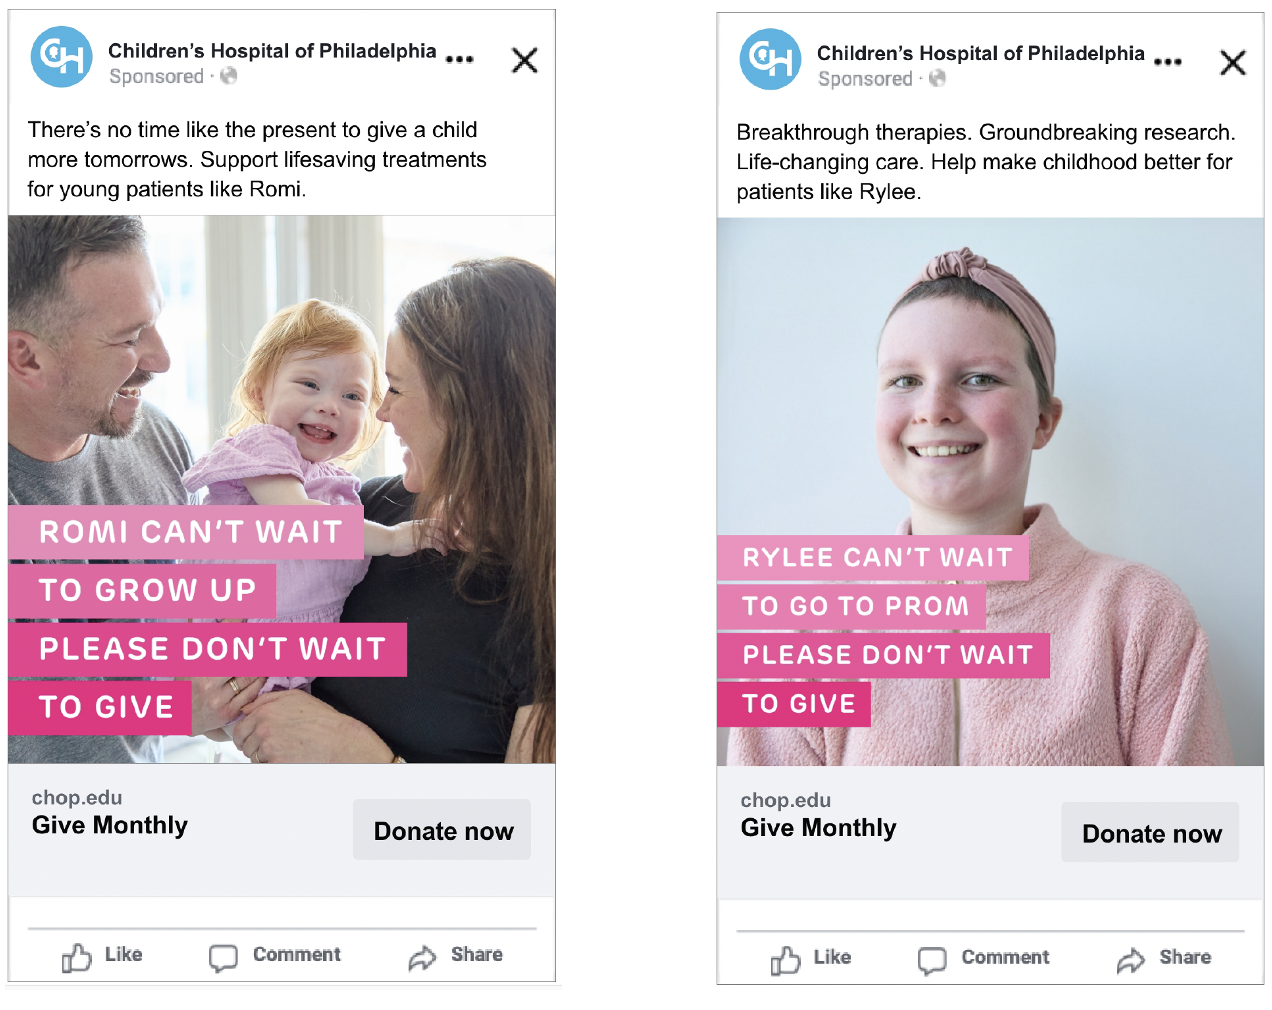
Task: Click the globe icon beside Sponsored on the Rylee ad
Action: click(x=937, y=78)
